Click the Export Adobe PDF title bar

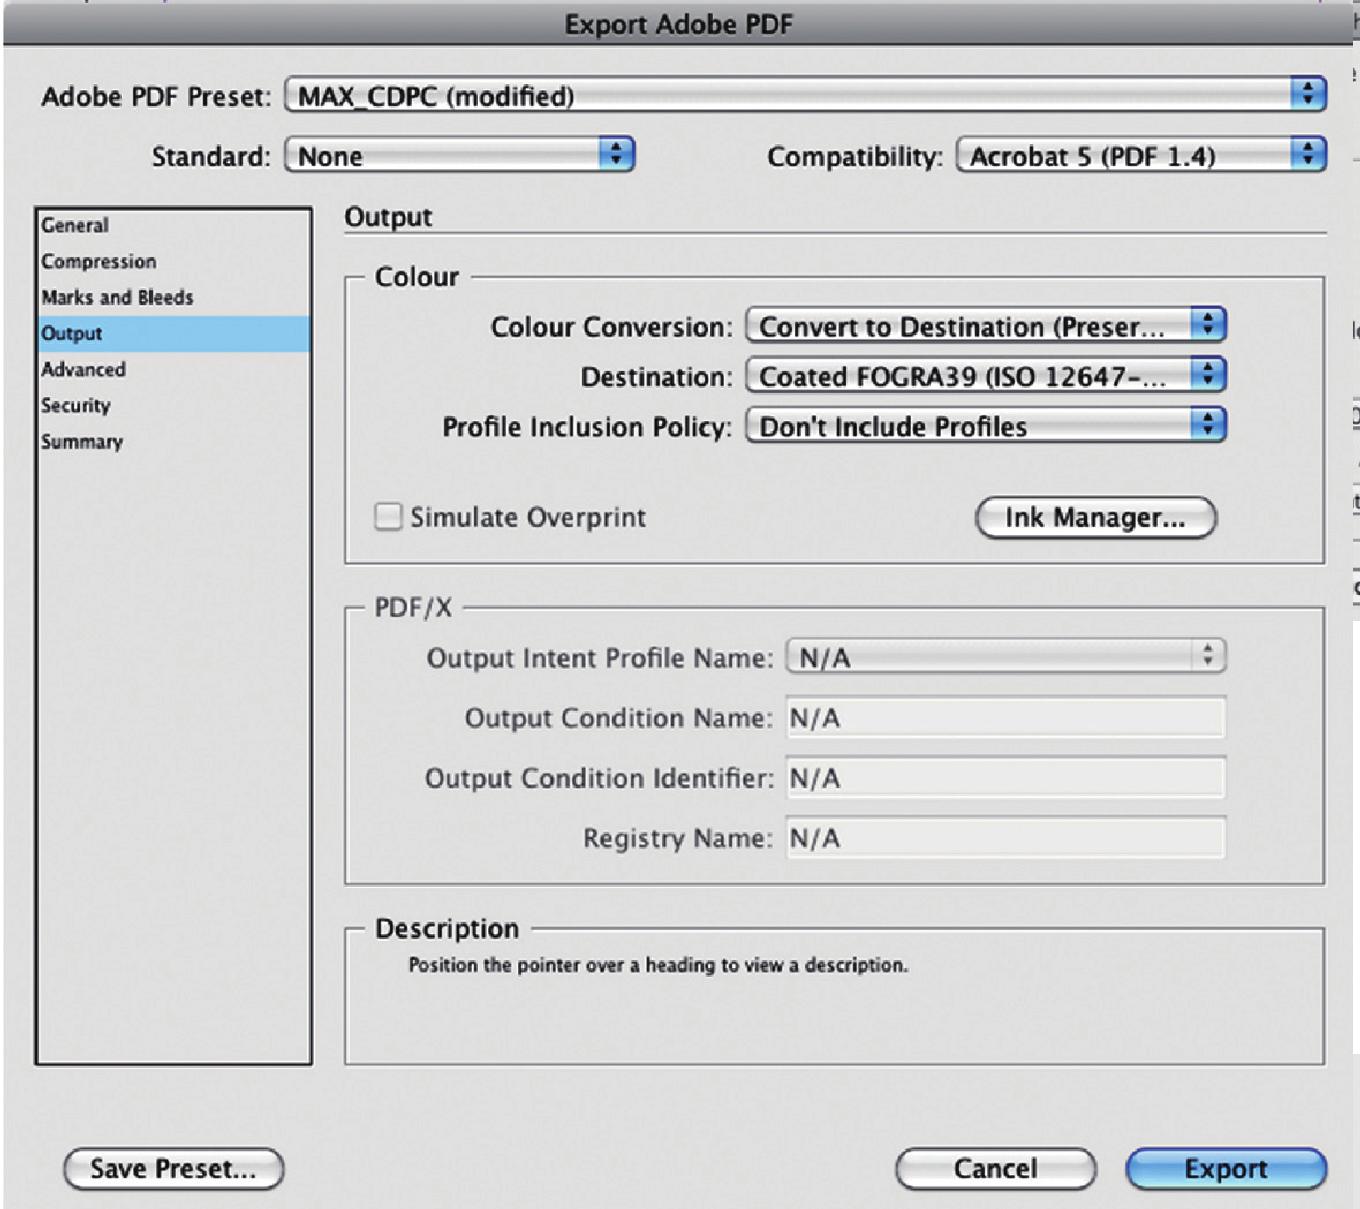(678, 24)
